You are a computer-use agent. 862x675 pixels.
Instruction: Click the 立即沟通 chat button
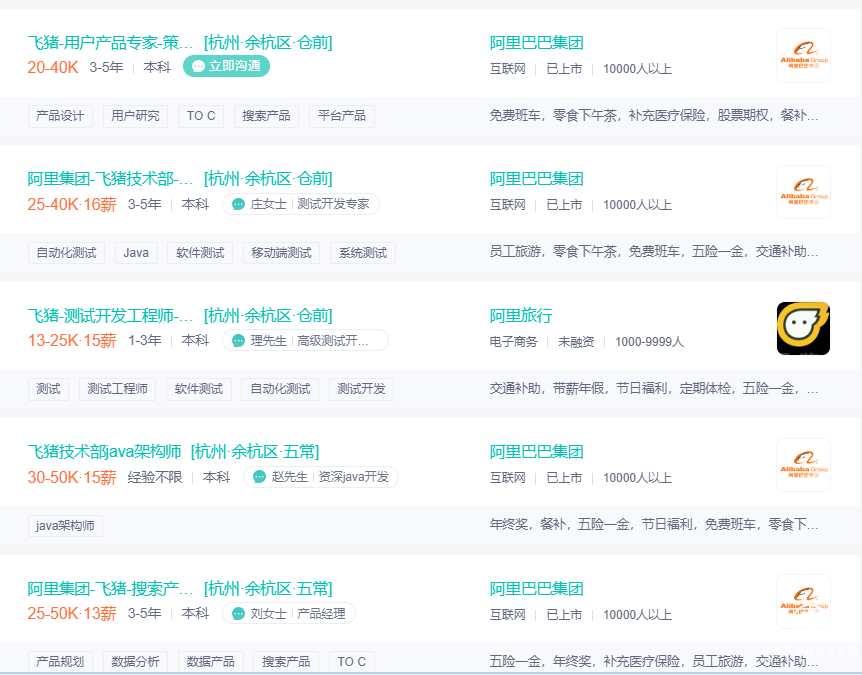click(x=226, y=66)
